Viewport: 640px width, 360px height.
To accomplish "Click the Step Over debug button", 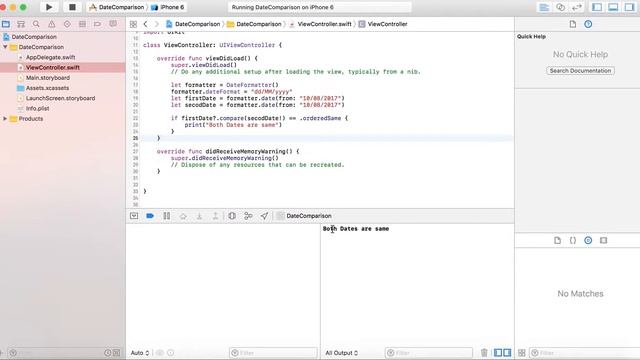I will pyautogui.click(x=183, y=216).
